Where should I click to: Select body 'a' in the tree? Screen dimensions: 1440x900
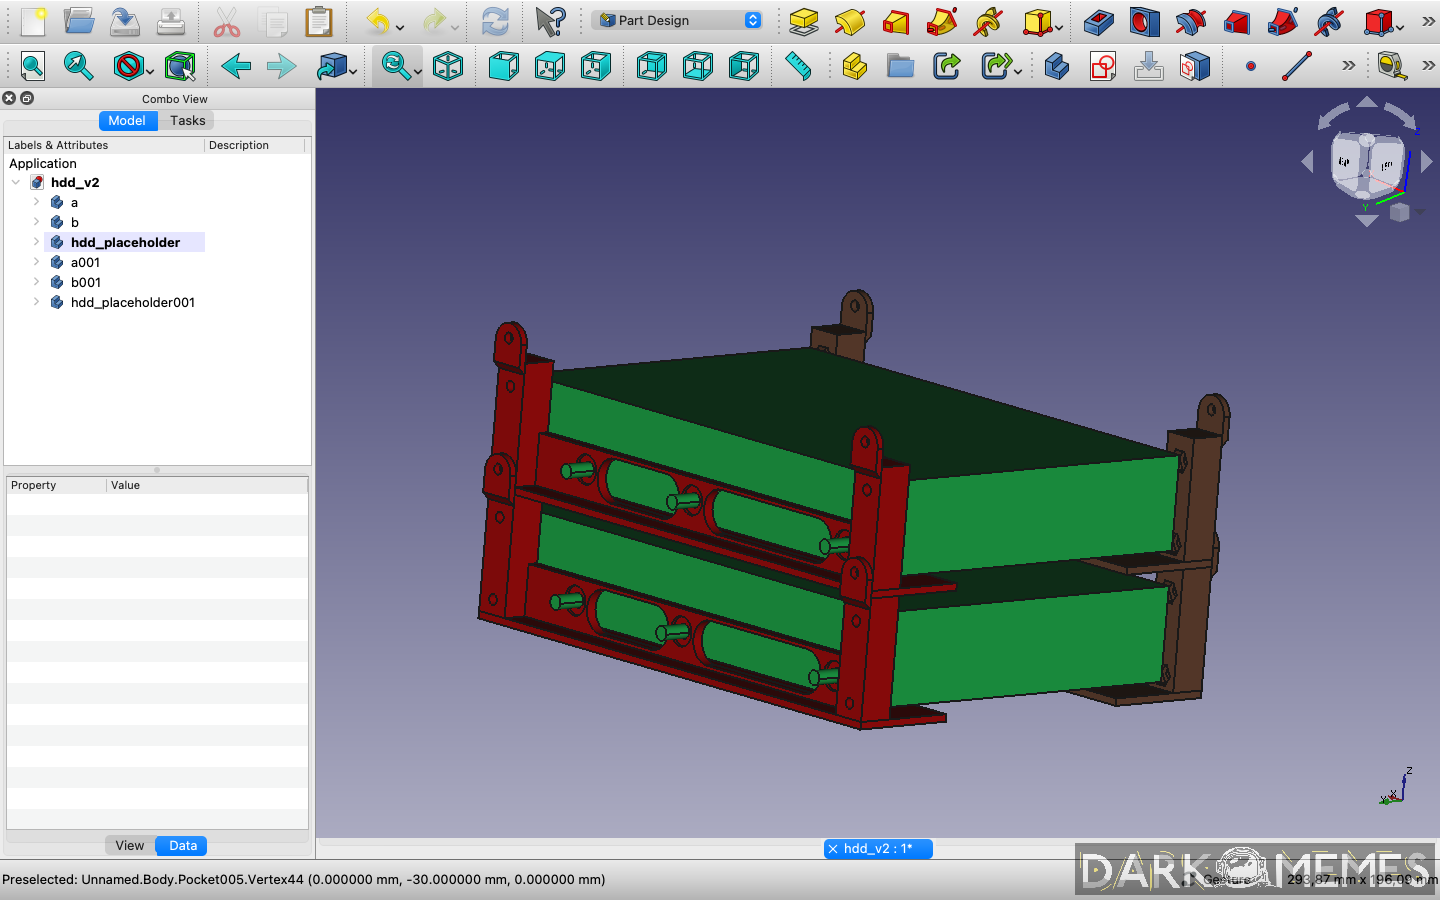(x=74, y=202)
